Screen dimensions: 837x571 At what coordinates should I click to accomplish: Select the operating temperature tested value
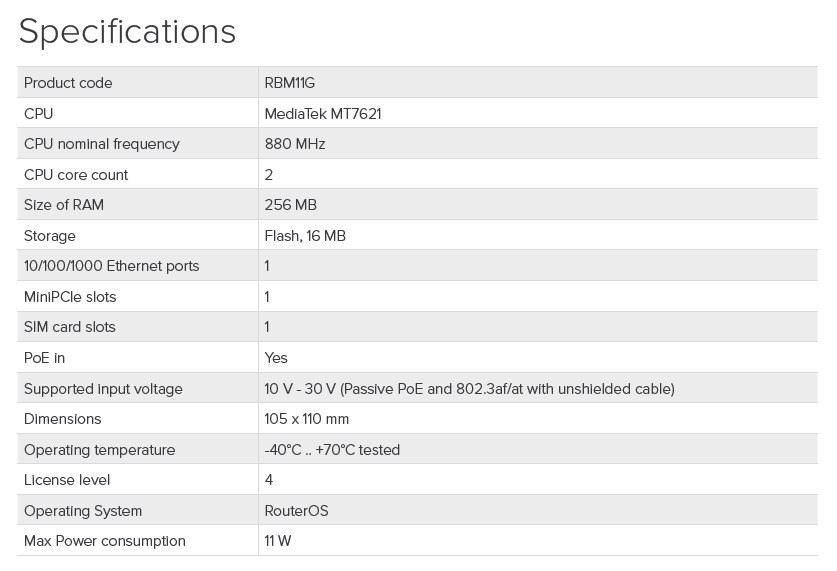(332, 450)
